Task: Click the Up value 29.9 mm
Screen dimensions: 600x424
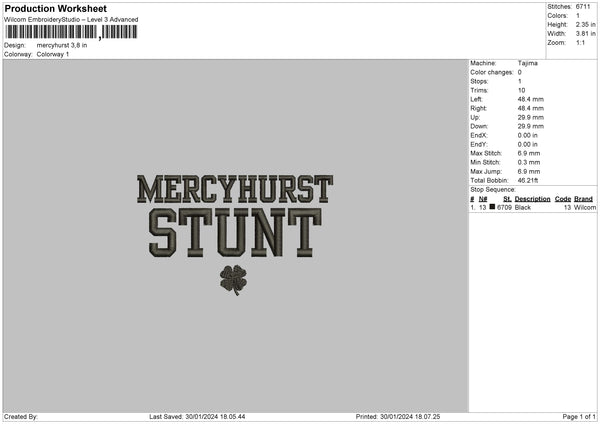Action: 531,117
